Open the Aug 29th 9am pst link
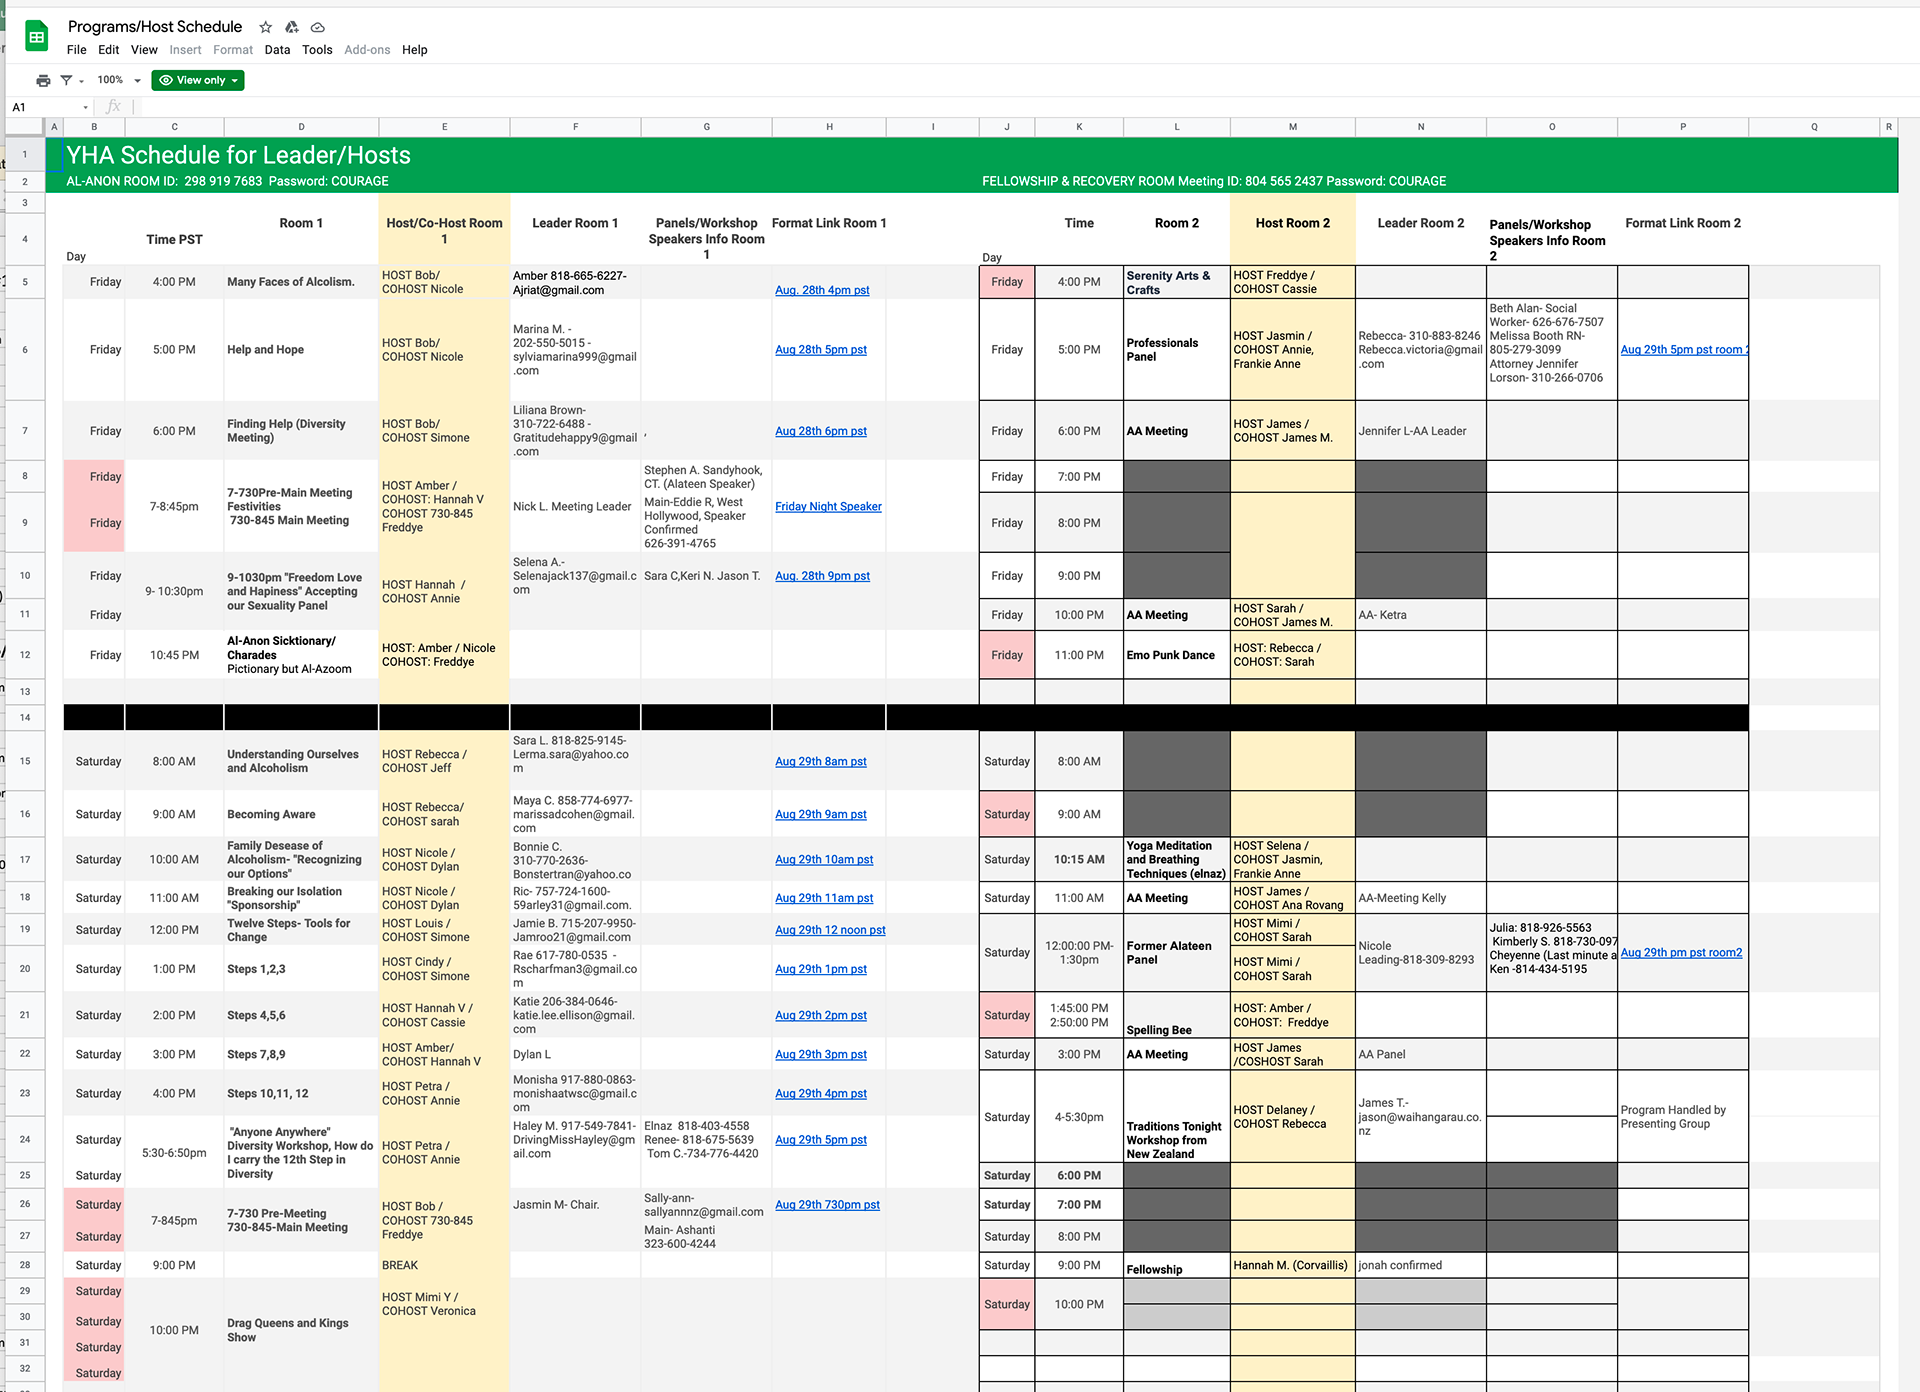This screenshot has width=1920, height=1392. coord(821,815)
